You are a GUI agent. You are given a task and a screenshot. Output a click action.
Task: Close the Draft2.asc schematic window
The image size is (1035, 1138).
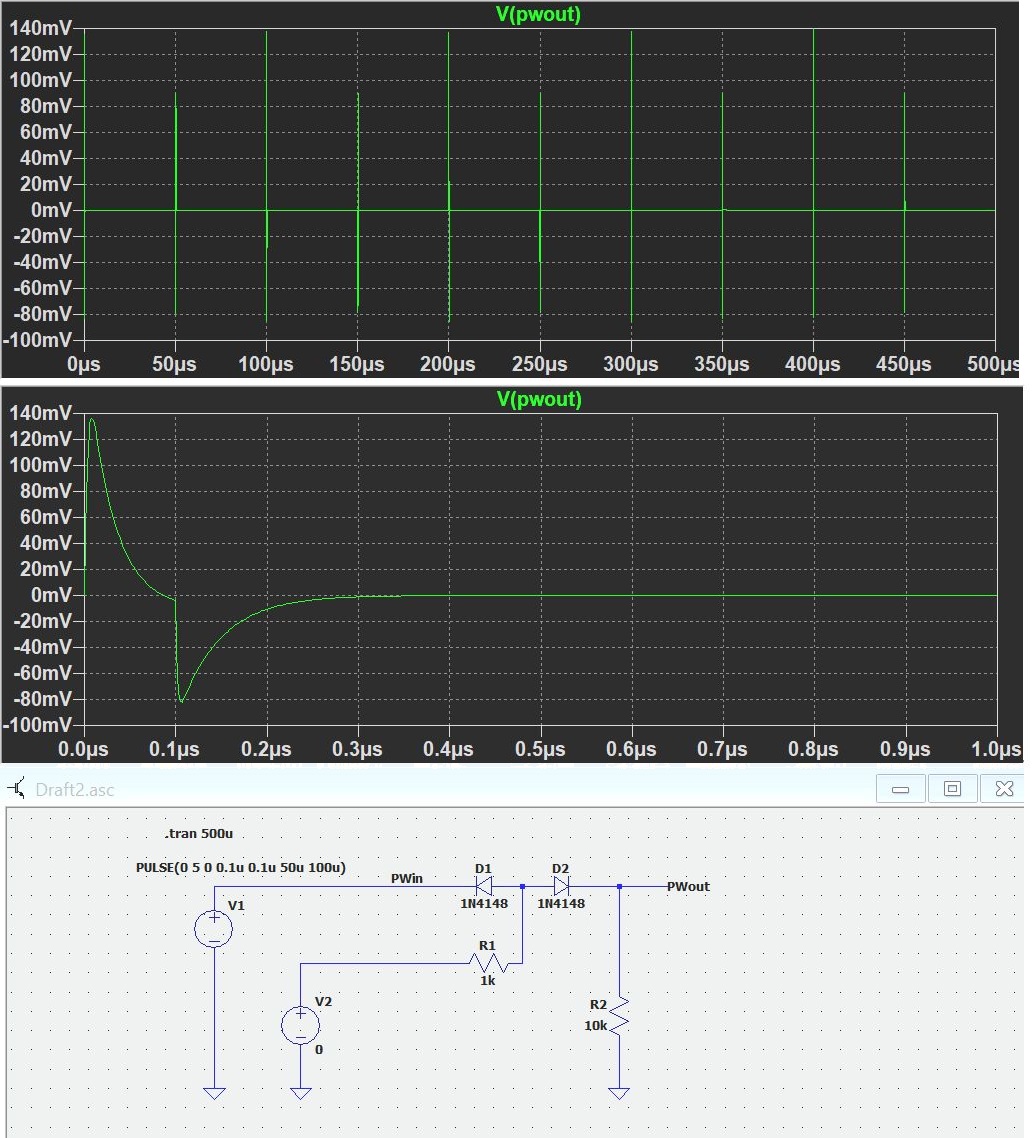pyautogui.click(x=1004, y=789)
